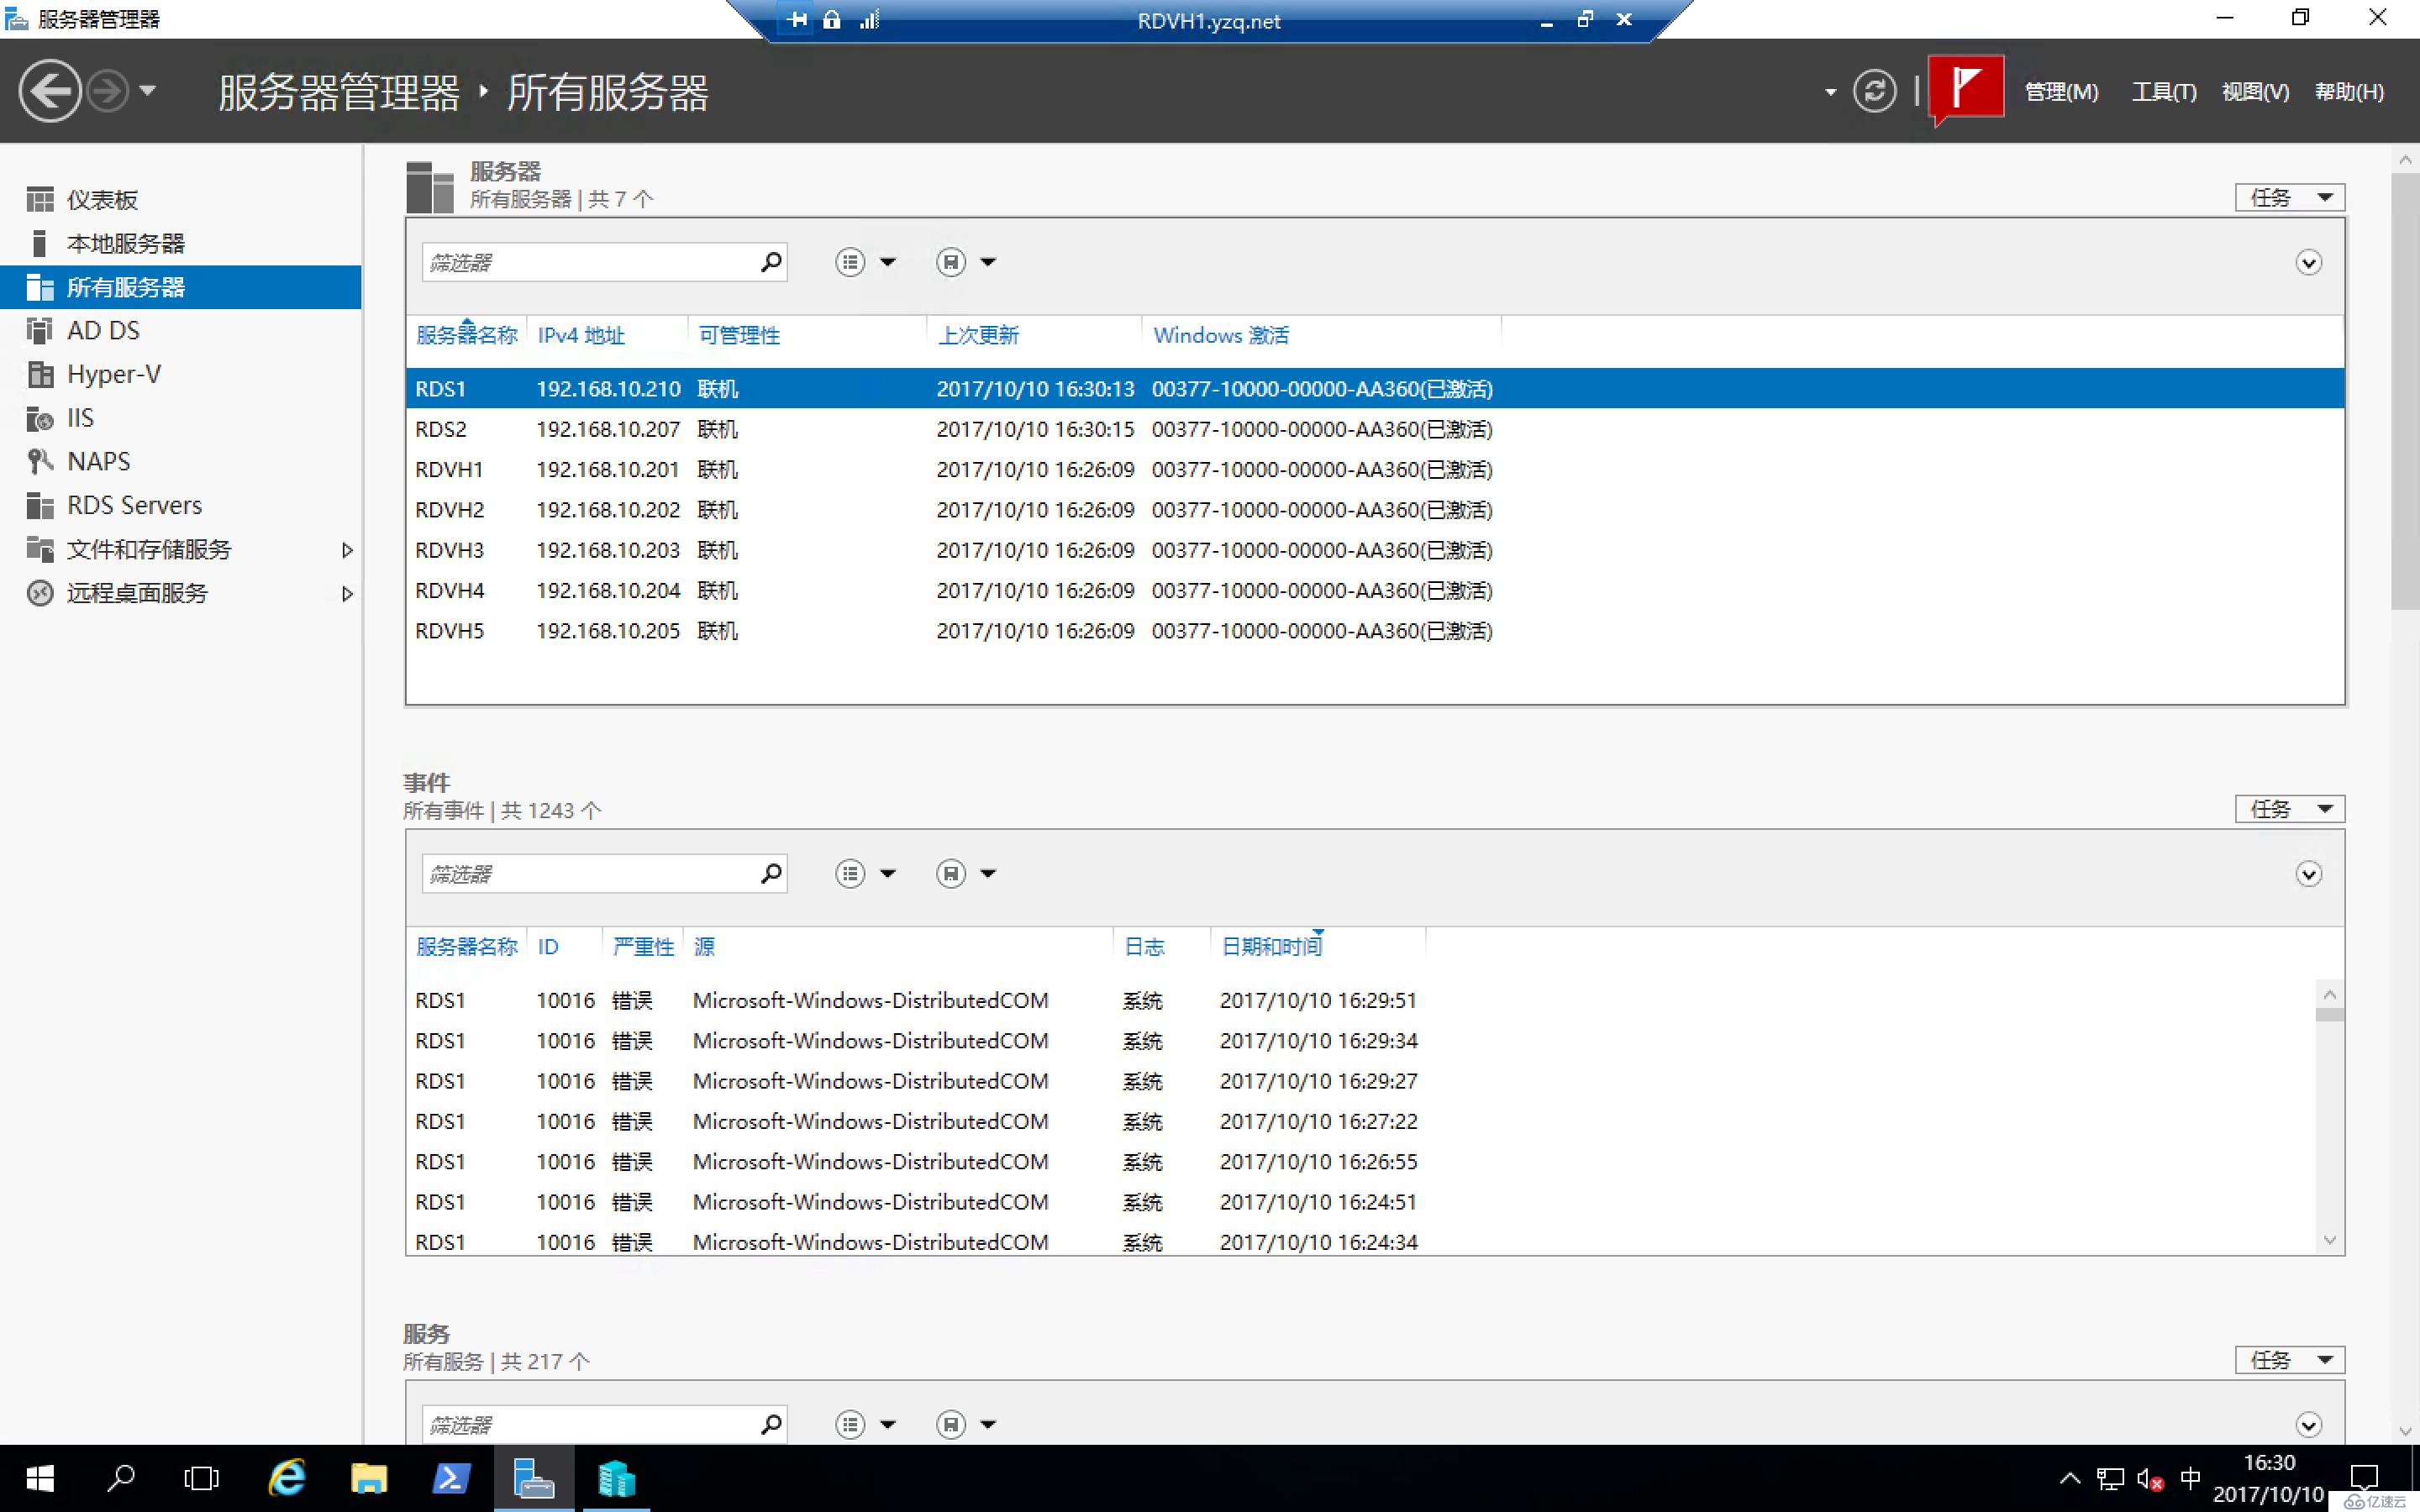2420x1512 pixels.
Task: Select the RDVH5 server row
Action: click(x=1375, y=631)
